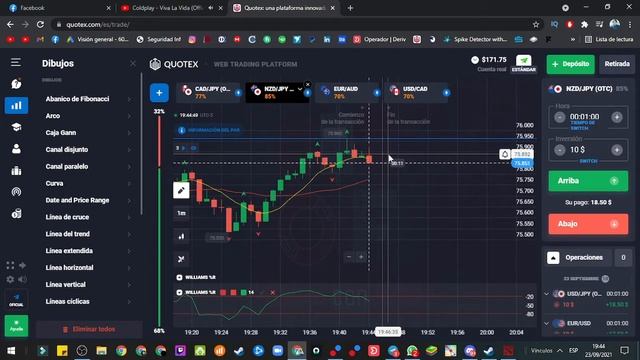The width and height of the screenshot is (640, 360).
Task: Close the Dibujos drawings panel
Action: point(133,64)
